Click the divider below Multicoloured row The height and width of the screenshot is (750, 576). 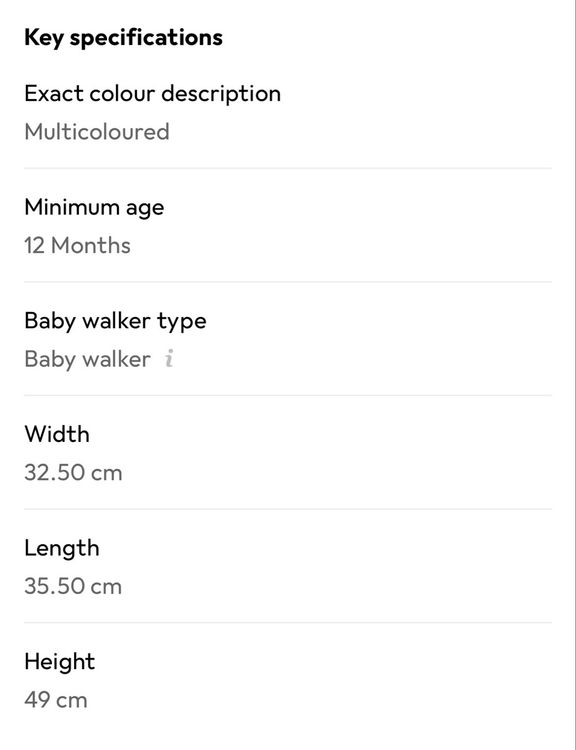coord(288,168)
